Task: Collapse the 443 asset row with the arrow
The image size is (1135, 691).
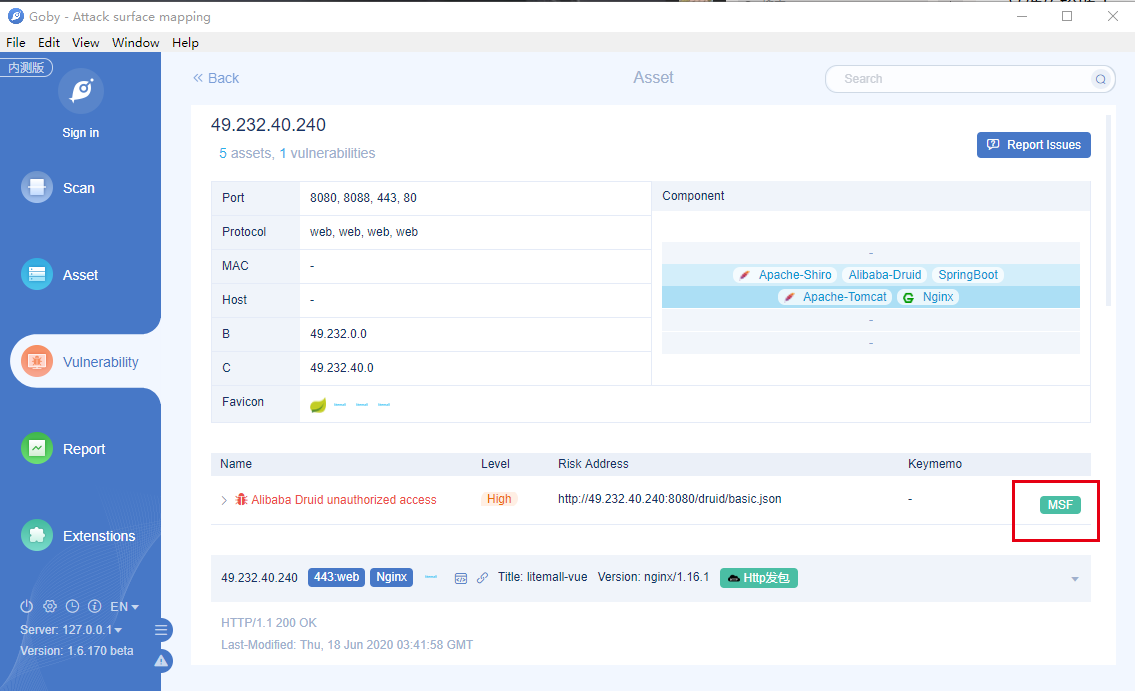Action: click(1075, 579)
